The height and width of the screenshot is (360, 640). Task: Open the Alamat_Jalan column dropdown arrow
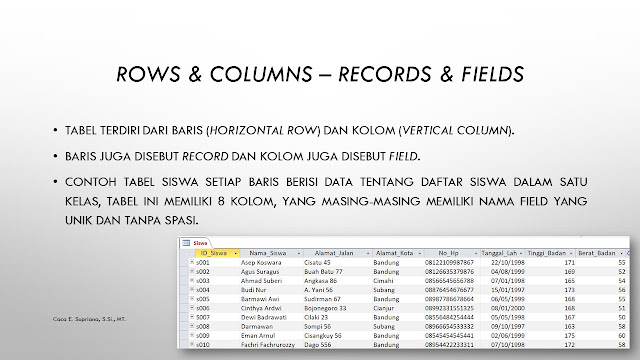tap(368, 253)
